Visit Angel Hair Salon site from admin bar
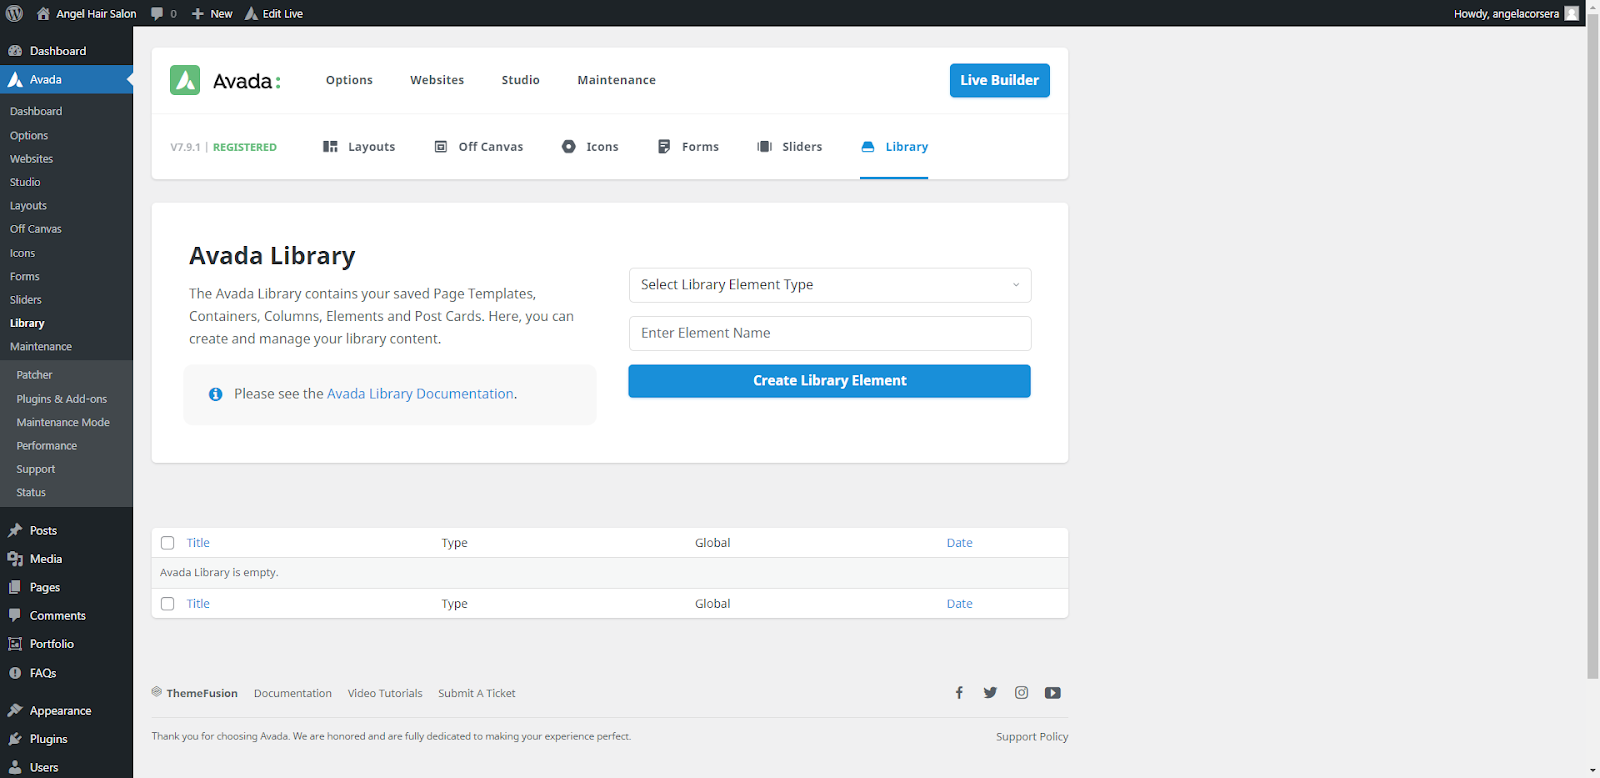The width and height of the screenshot is (1600, 778). 87,14
